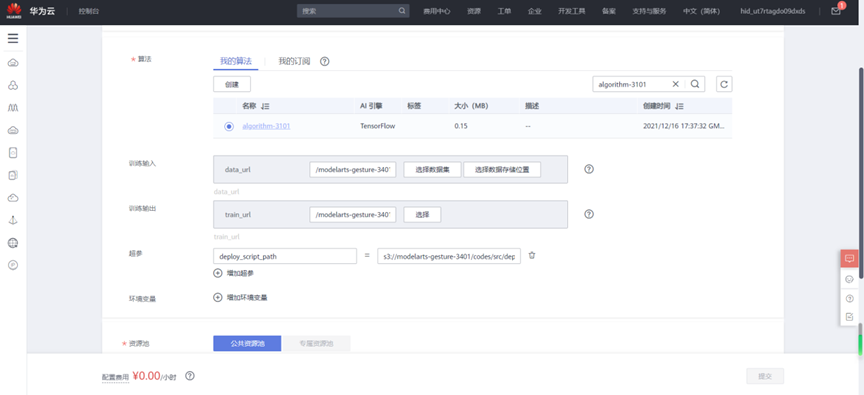Click the cloud upload icon in the sidebar
The image size is (864, 395).
[13, 198]
